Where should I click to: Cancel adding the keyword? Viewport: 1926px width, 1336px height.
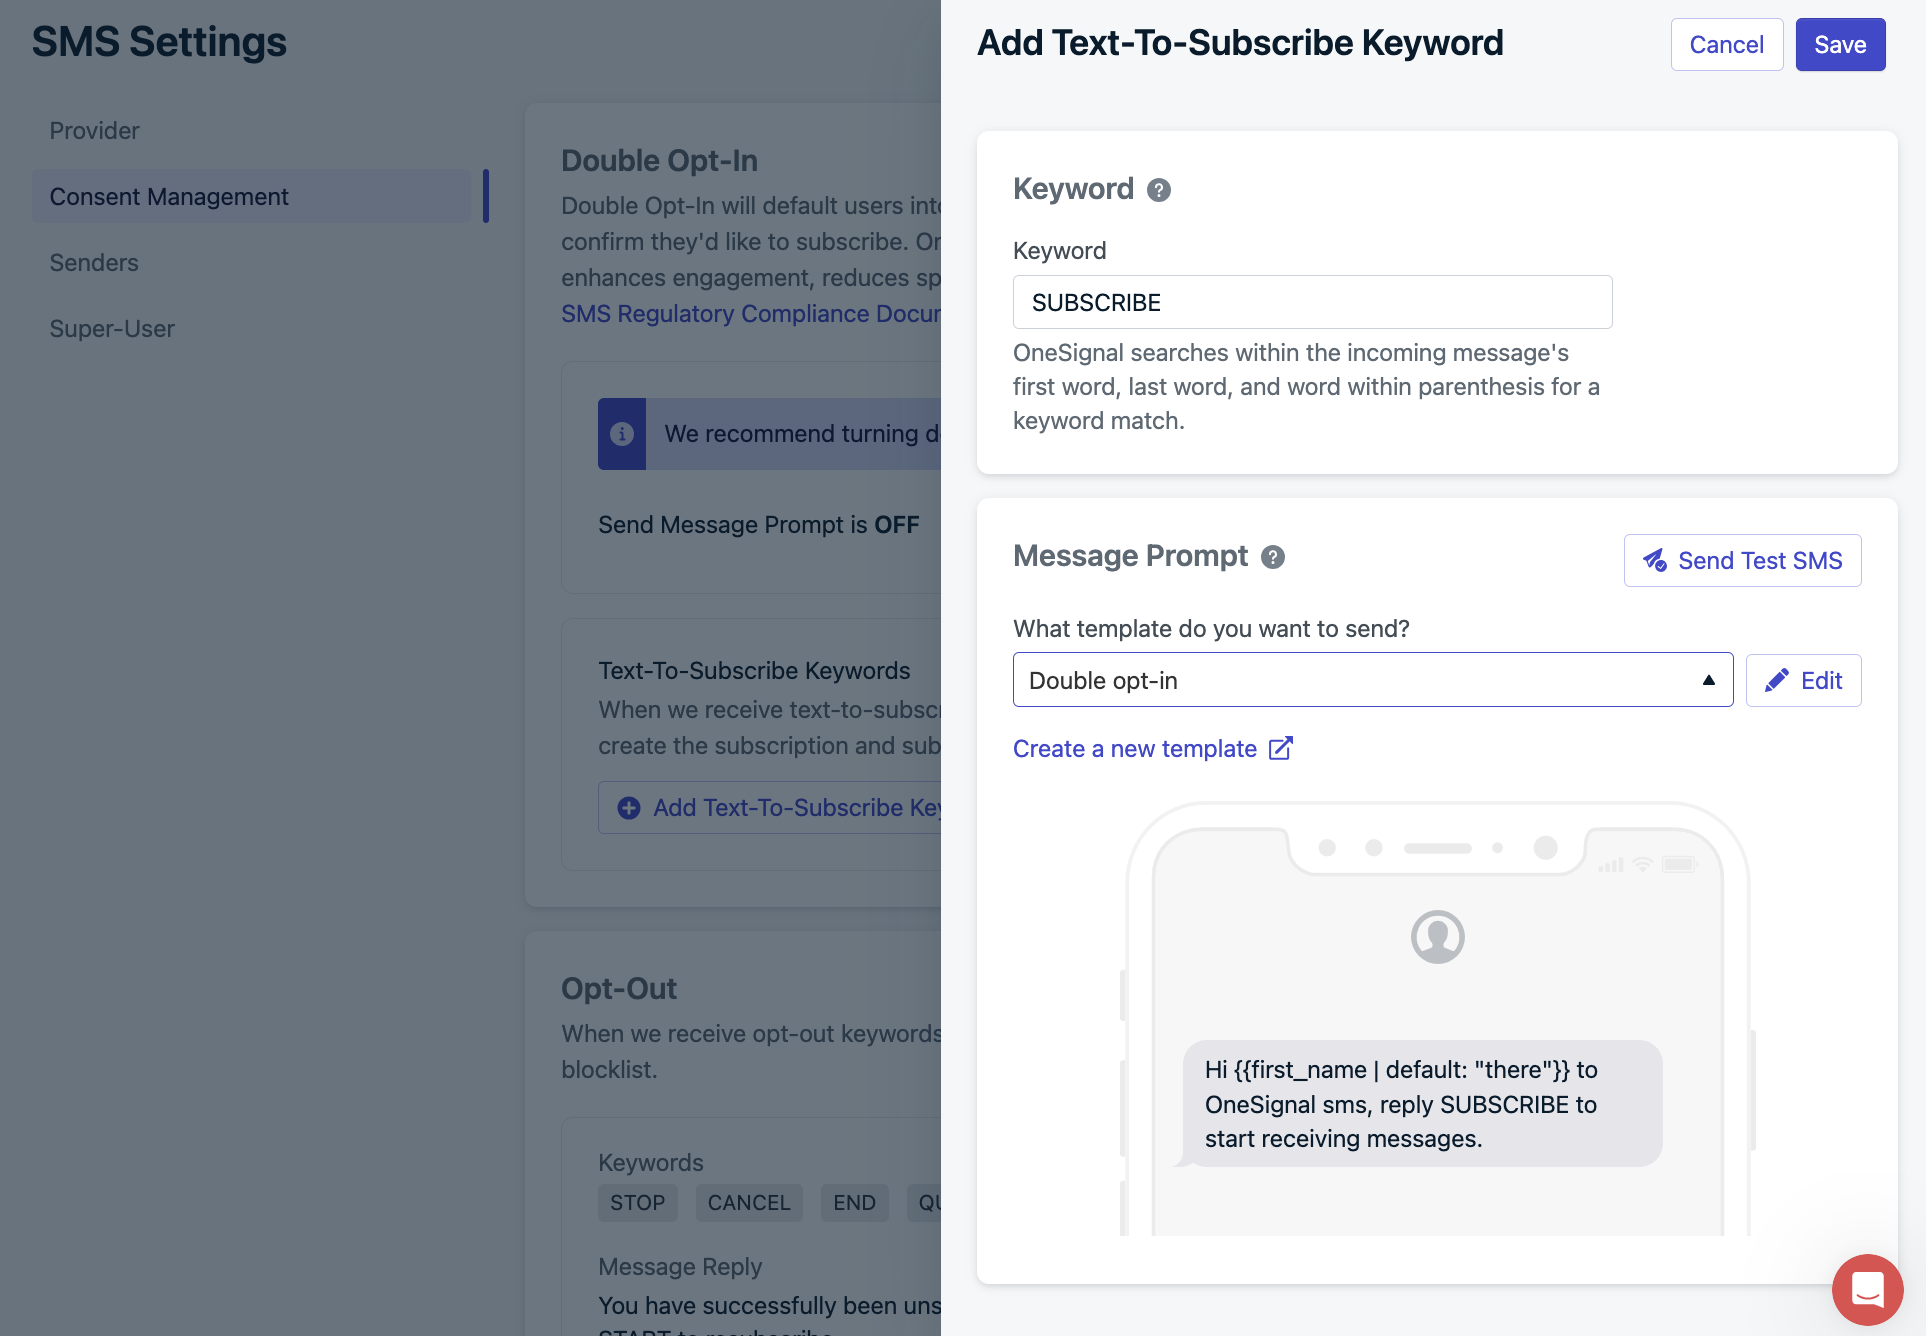(x=1726, y=45)
